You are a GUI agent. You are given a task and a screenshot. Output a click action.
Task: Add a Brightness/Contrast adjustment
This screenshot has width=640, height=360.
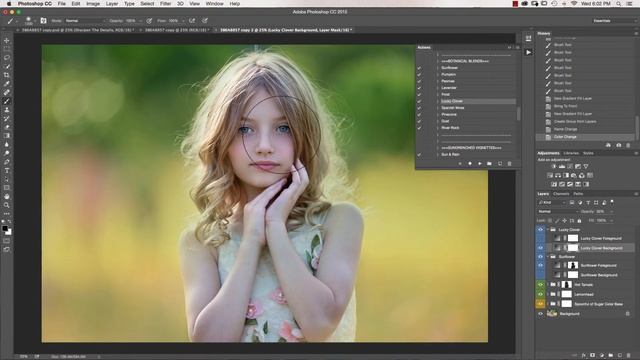click(554, 167)
